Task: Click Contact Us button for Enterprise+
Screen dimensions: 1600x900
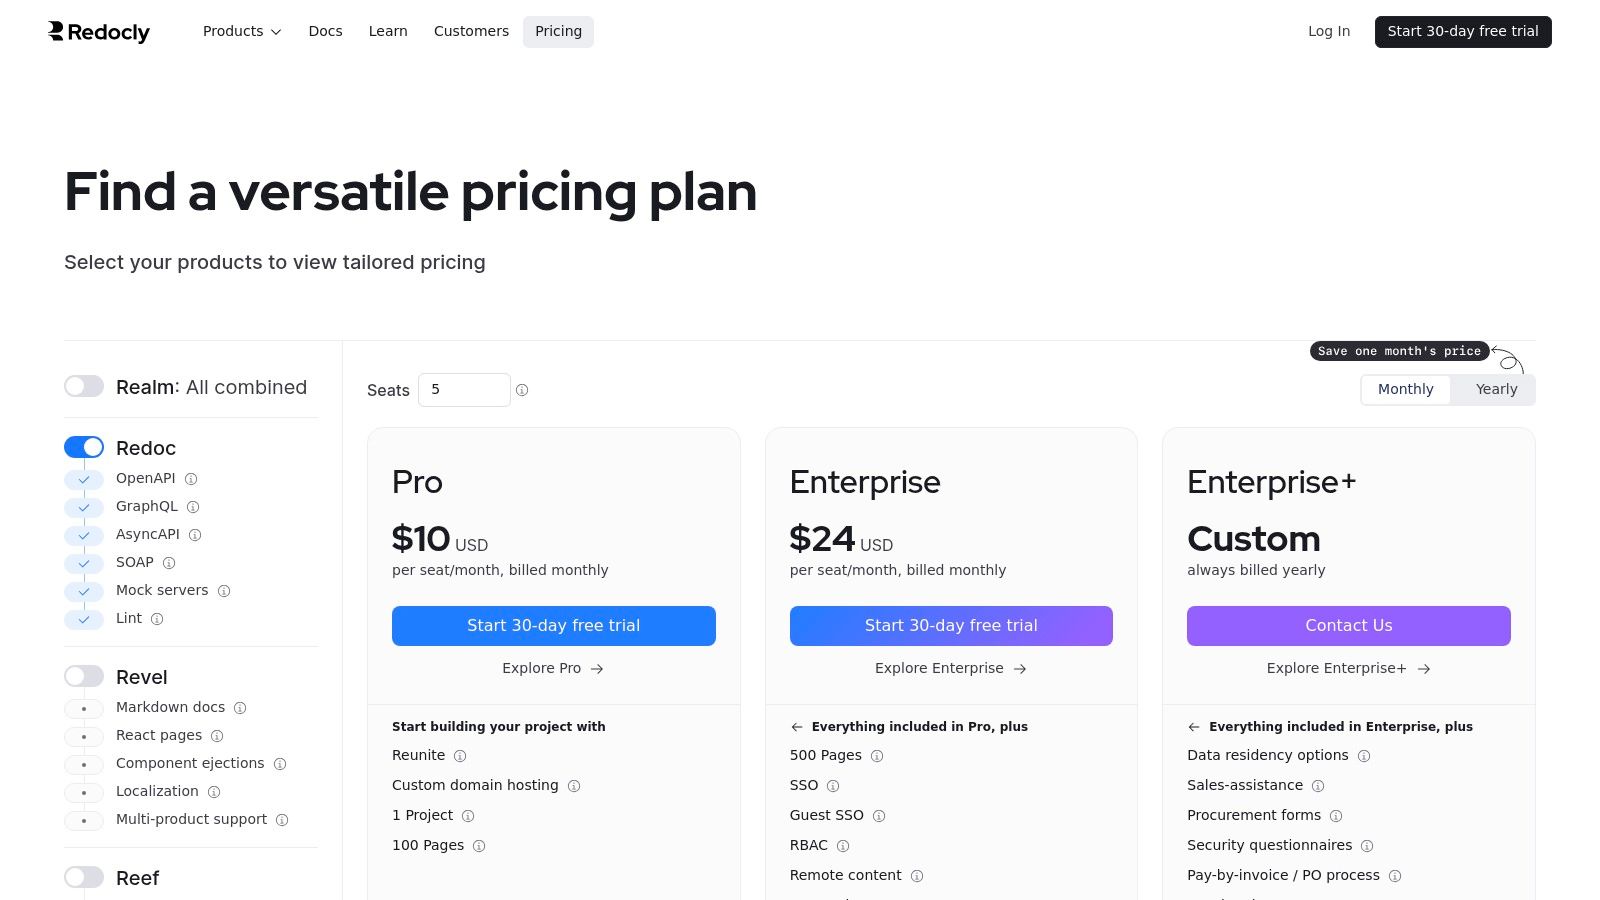Action: [x=1348, y=626]
